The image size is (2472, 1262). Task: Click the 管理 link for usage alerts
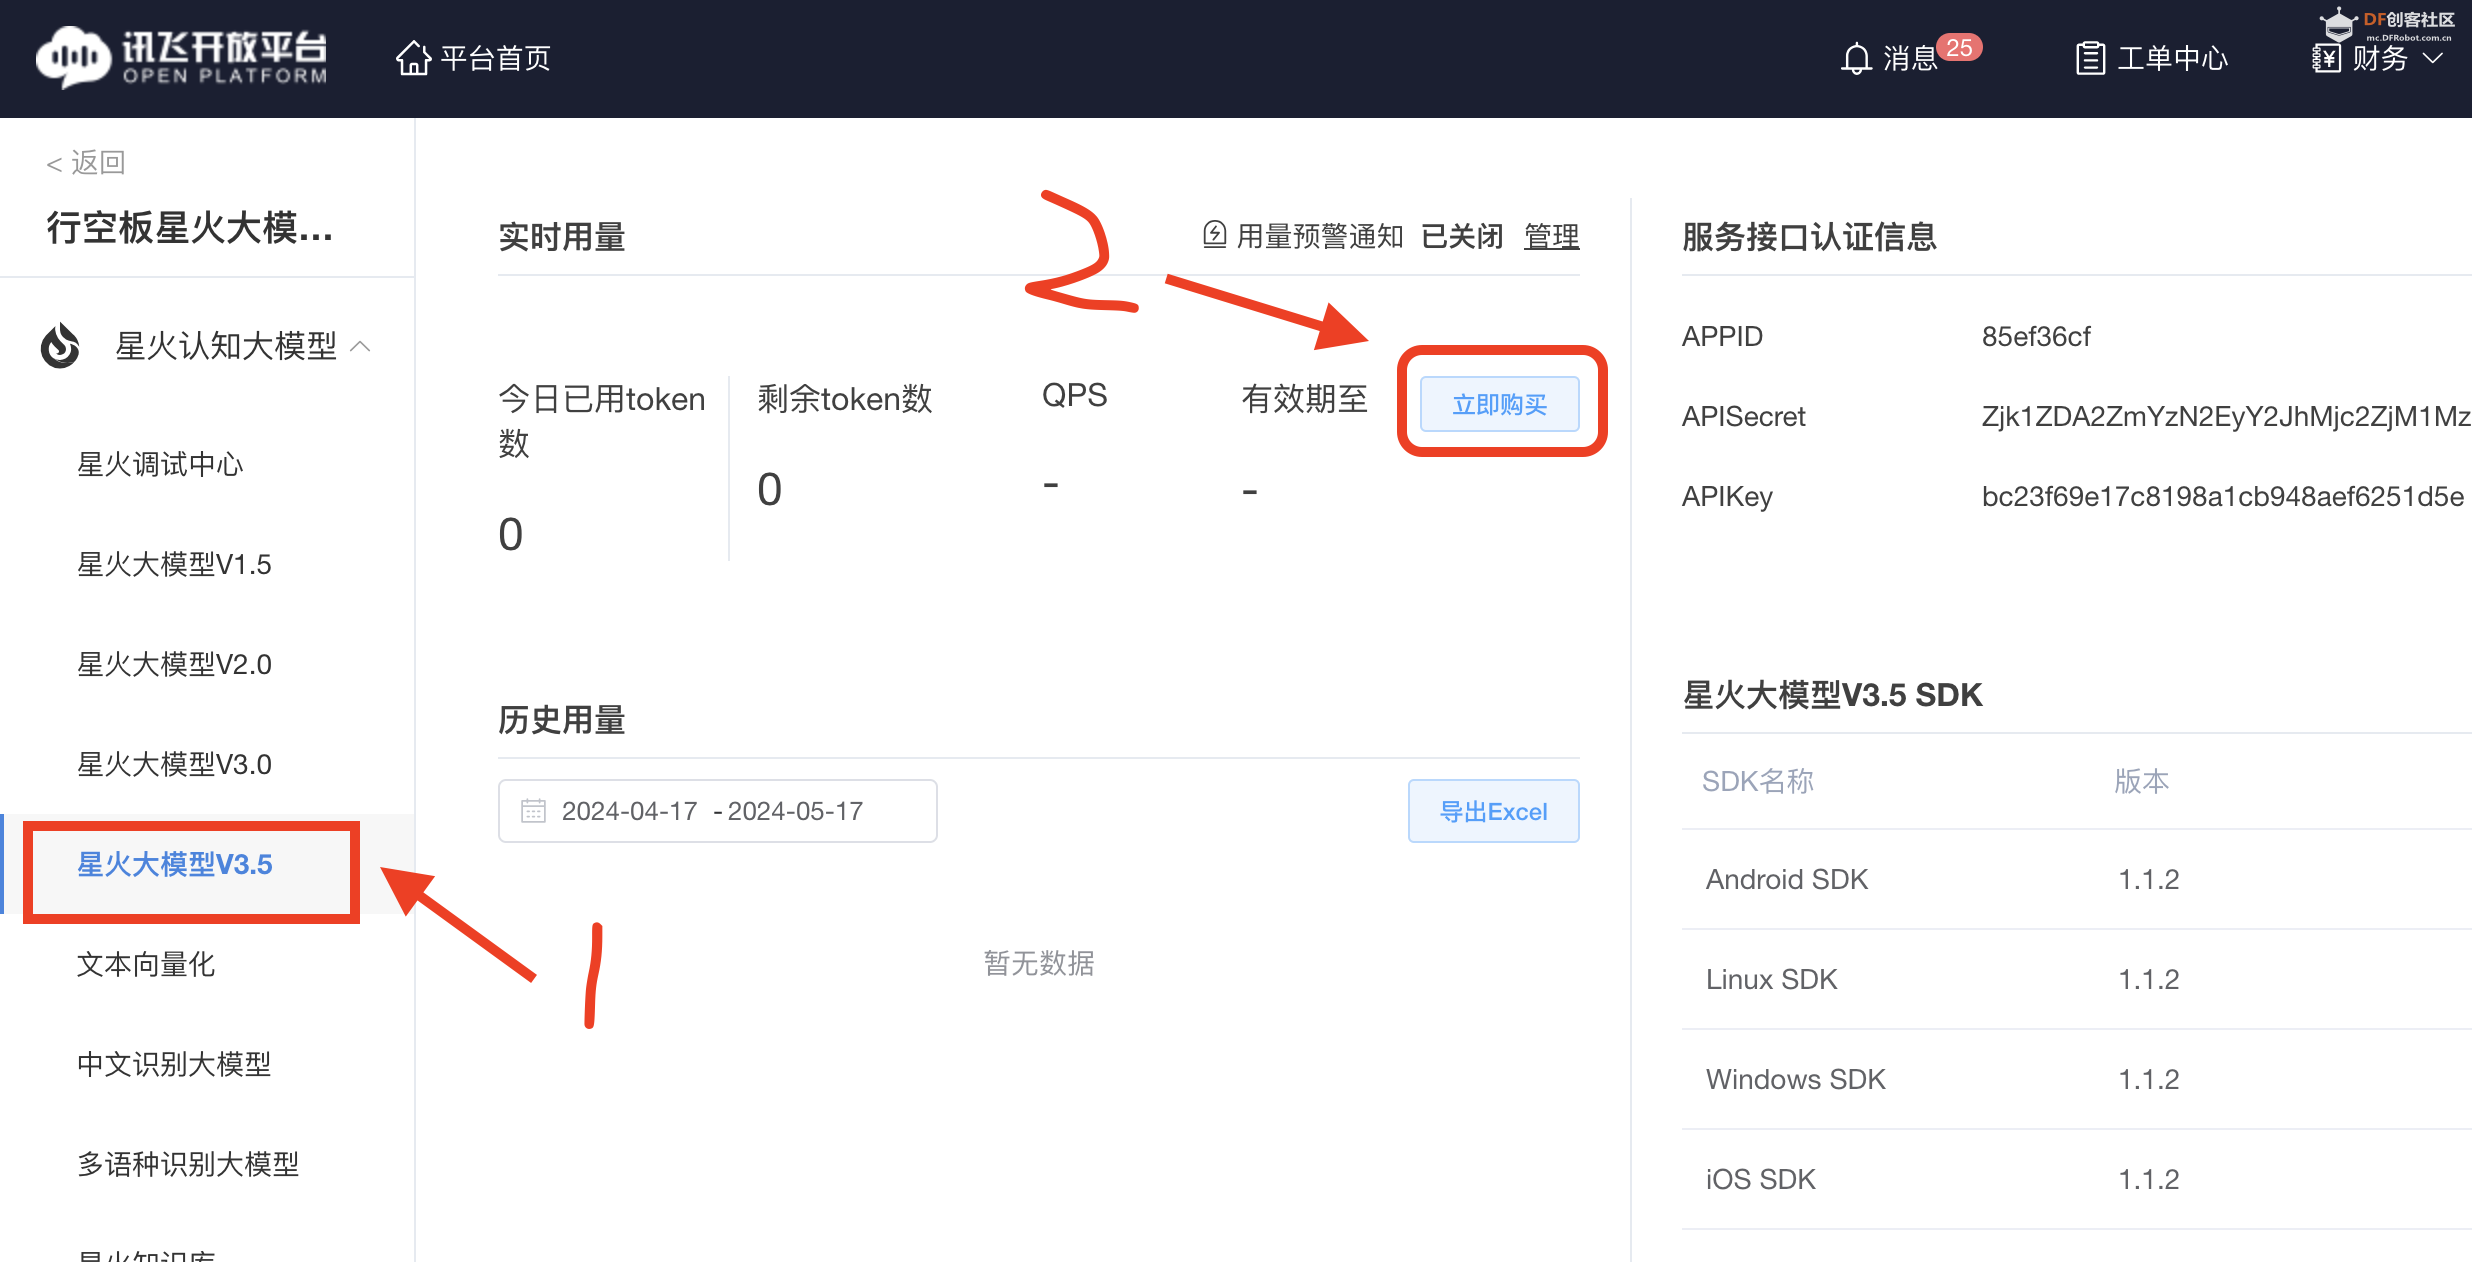[x=1552, y=236]
